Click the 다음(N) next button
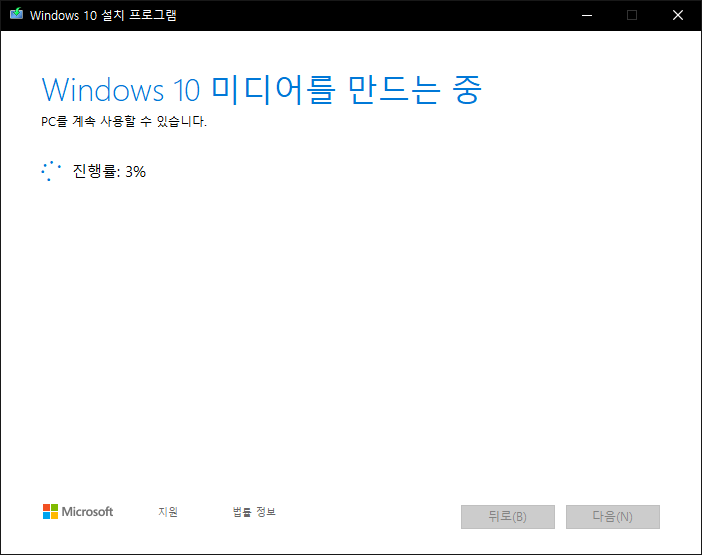This screenshot has width=702, height=555. click(612, 517)
